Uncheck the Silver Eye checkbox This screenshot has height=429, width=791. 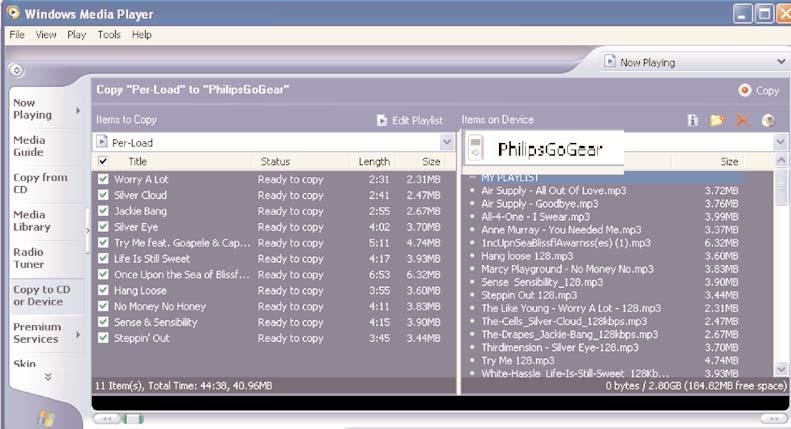point(103,227)
